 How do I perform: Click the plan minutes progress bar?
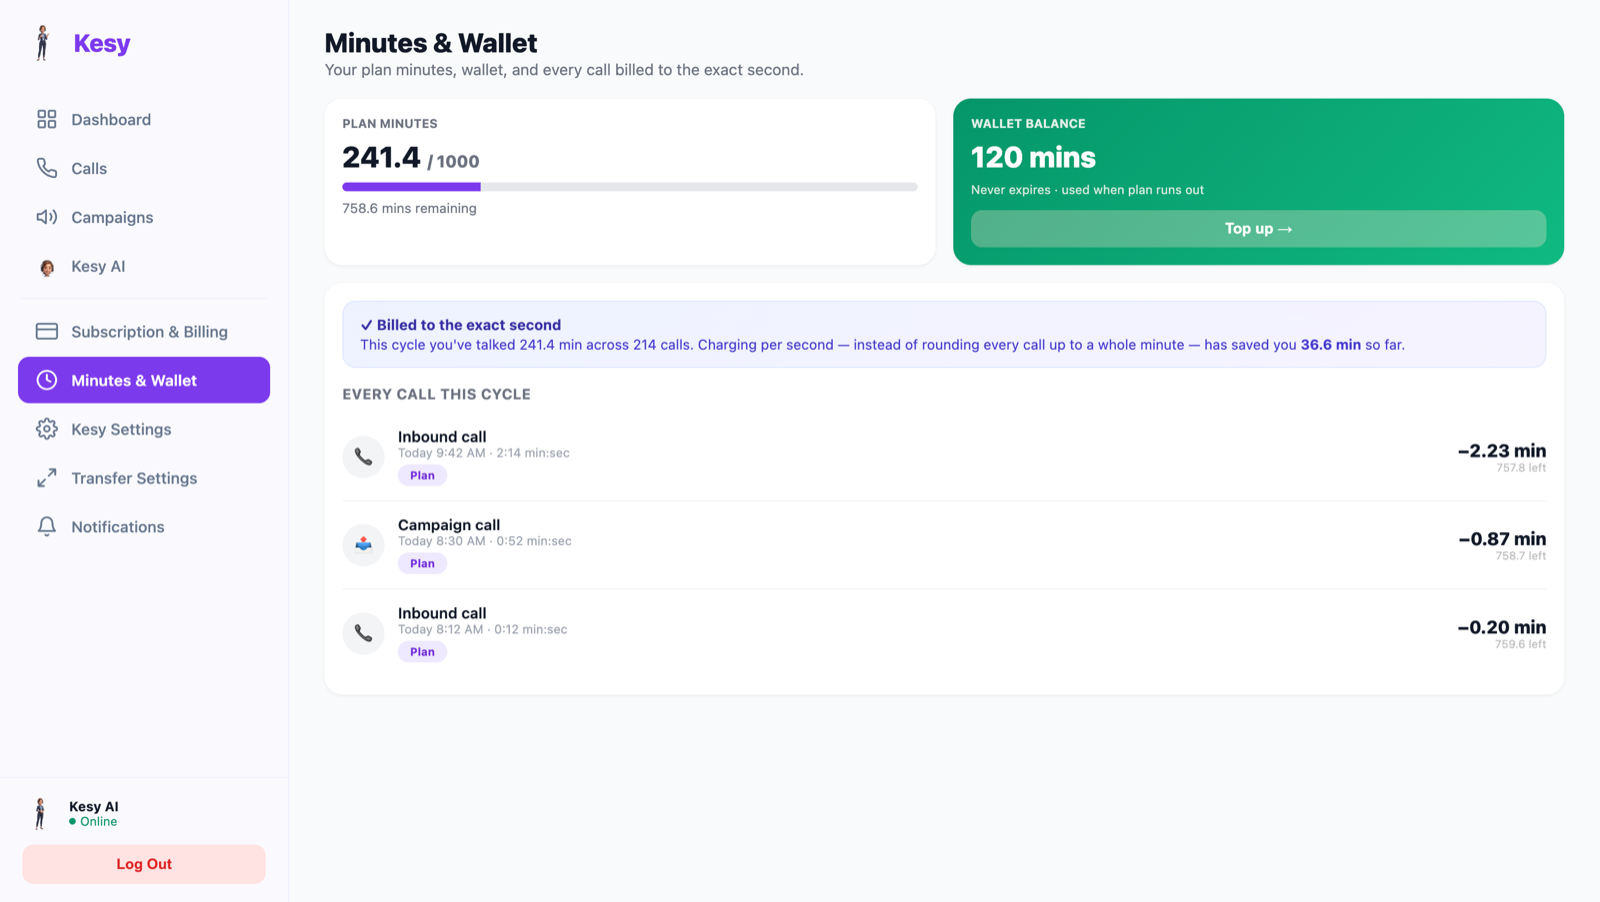click(630, 187)
